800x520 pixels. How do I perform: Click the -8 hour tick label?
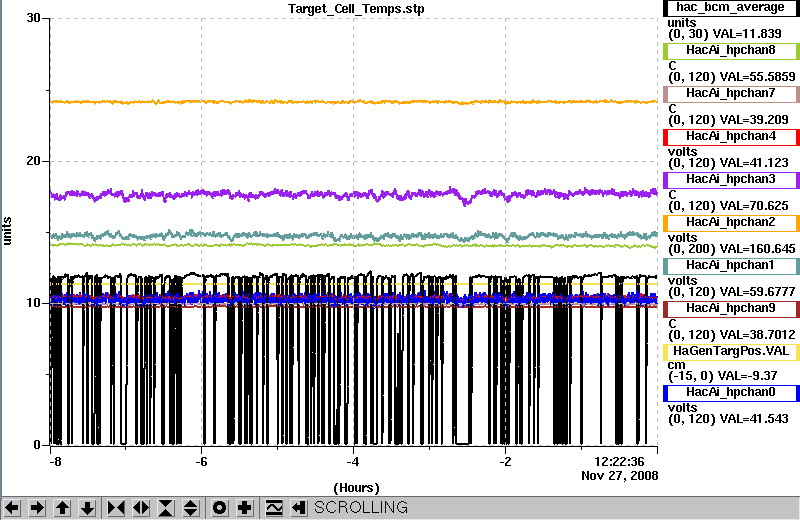[55, 462]
